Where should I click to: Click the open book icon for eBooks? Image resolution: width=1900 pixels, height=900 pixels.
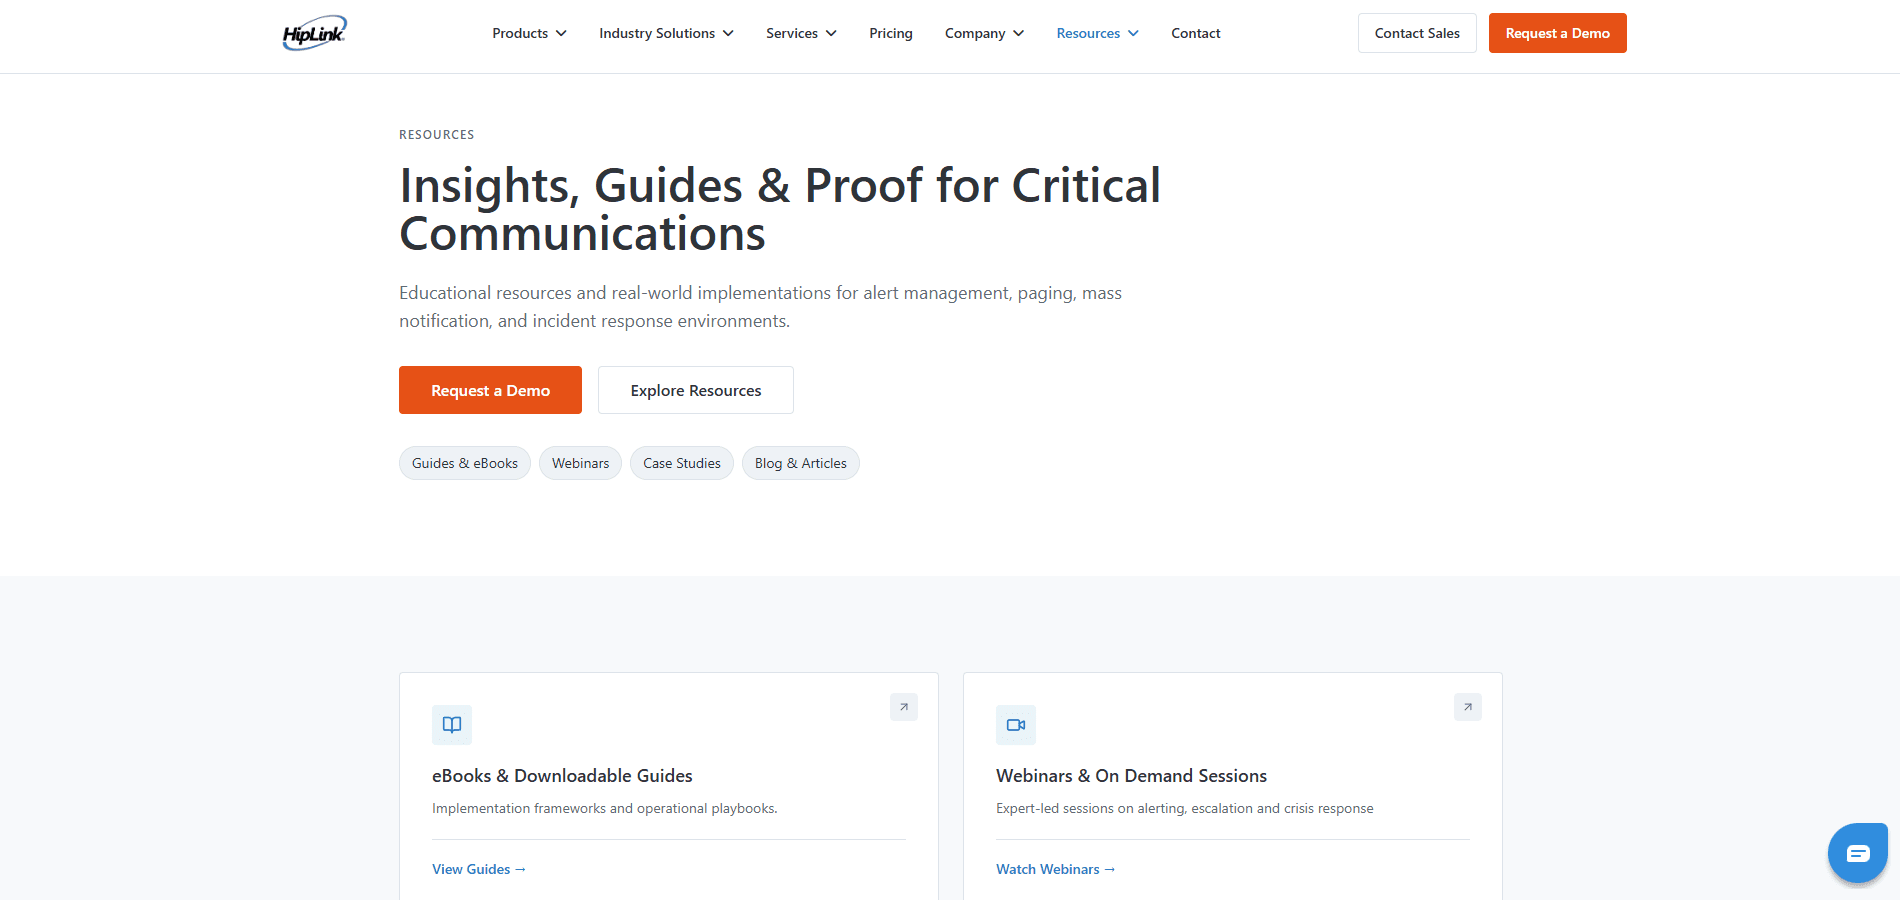tap(452, 725)
